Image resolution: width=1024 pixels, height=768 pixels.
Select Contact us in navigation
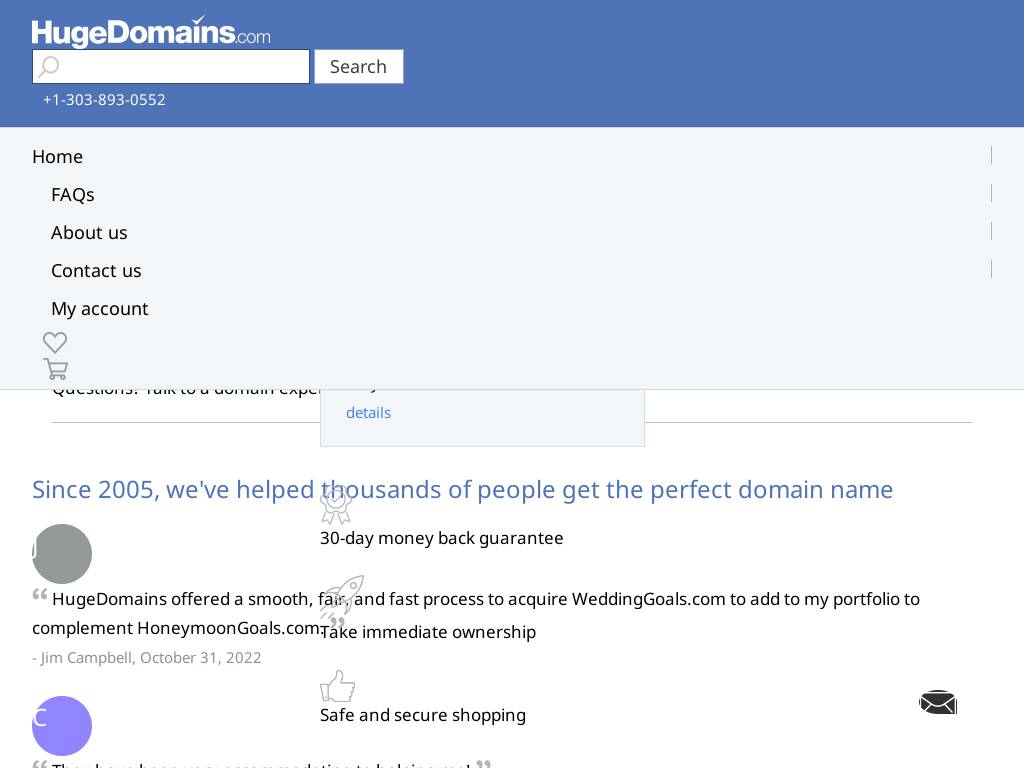(x=96, y=271)
